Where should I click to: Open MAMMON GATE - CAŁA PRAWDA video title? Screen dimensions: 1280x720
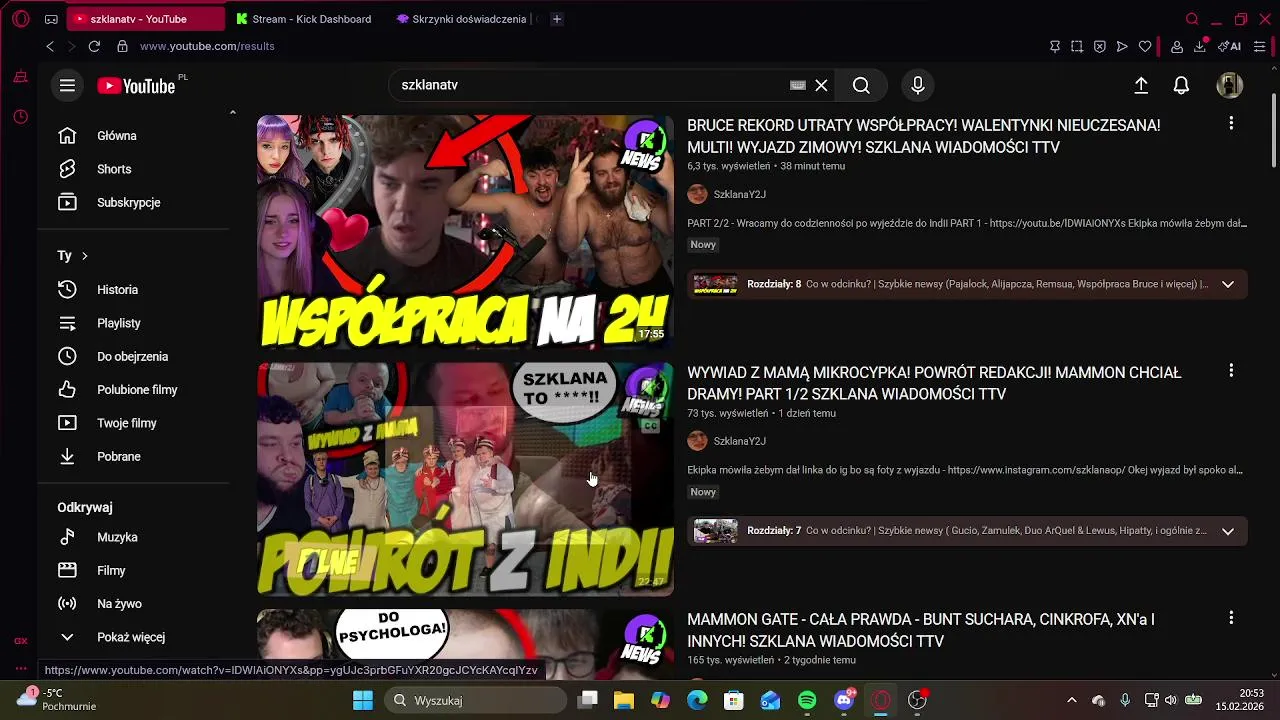point(920,631)
